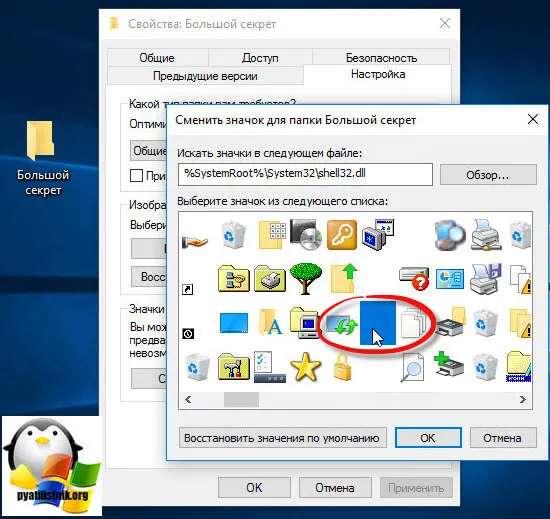Select the blue desktop rectangle icon
The height and width of the screenshot is (519, 550).
click(234, 323)
